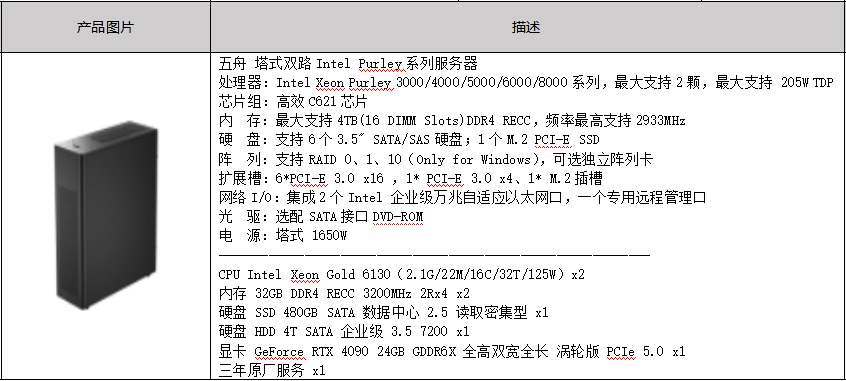Click the 描述 column header
846x381 pixels.
526,28
